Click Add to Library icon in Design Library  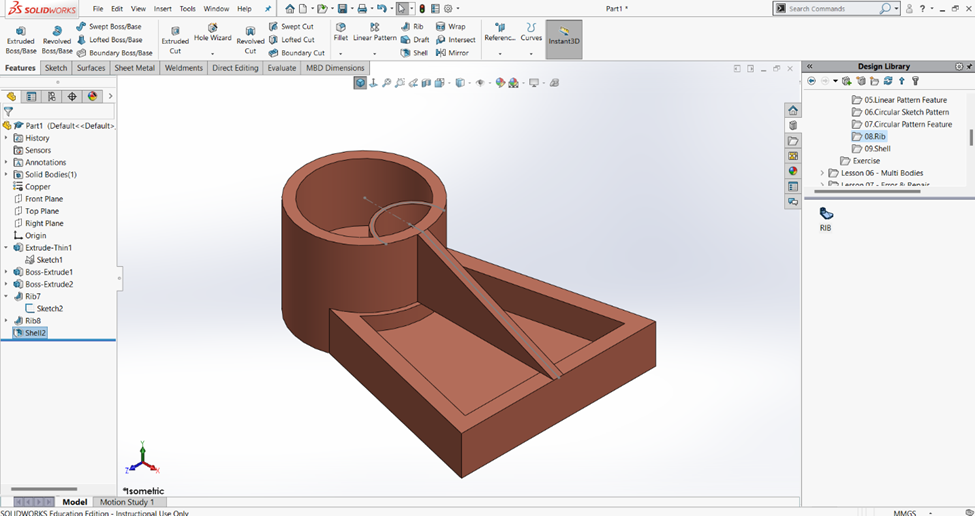[847, 81]
